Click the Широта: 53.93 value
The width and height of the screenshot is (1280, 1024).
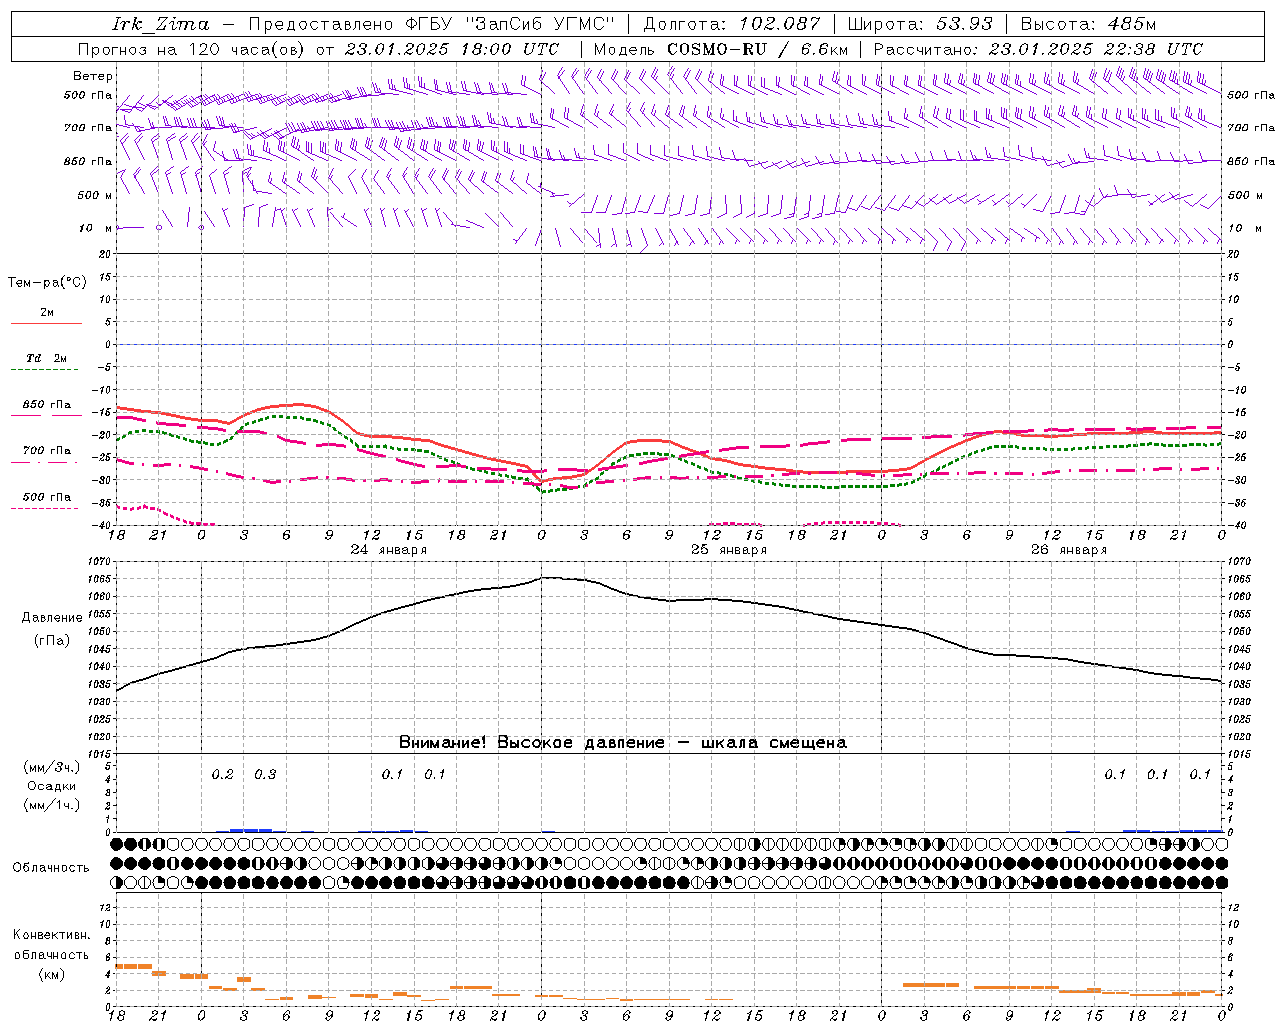pyautogui.click(x=920, y=24)
